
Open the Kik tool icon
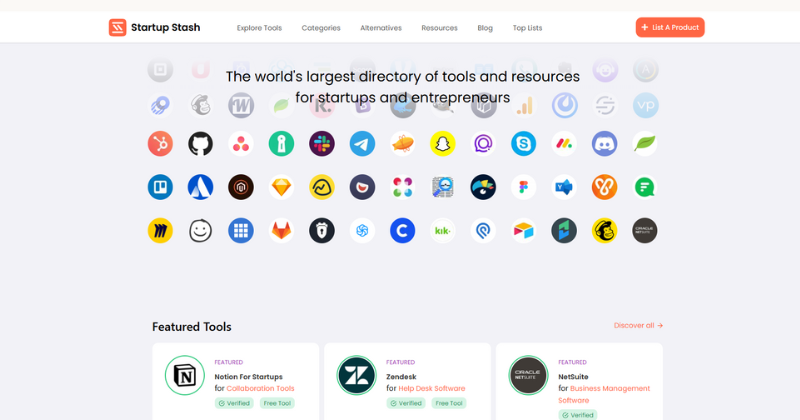click(x=442, y=231)
